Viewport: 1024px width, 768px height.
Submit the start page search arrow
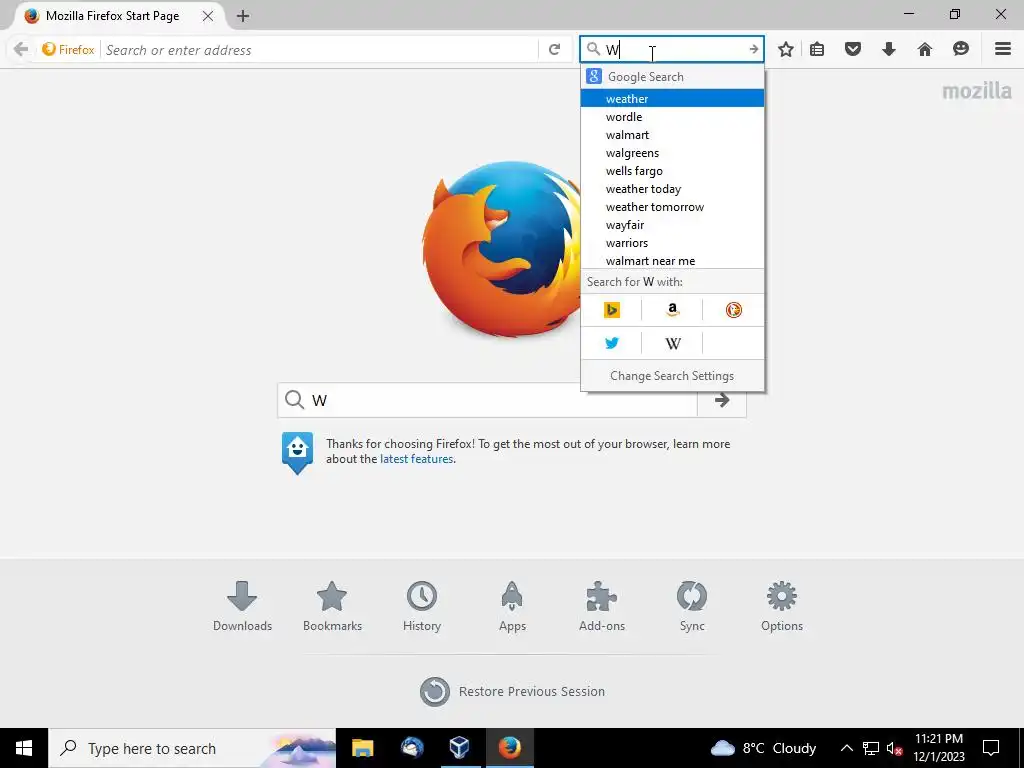click(722, 400)
